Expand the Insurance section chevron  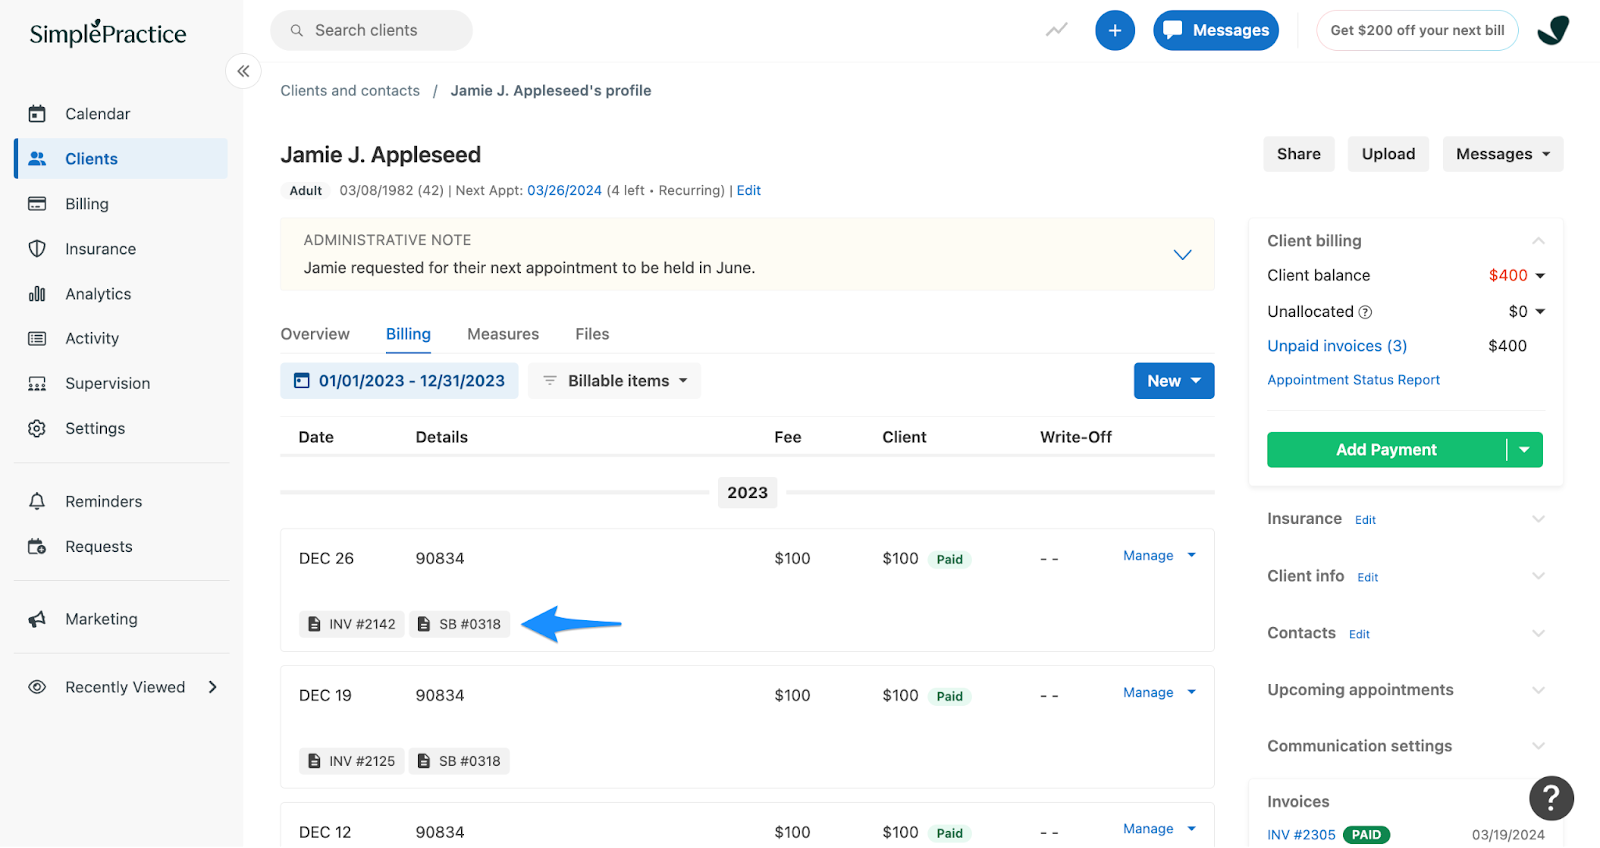tap(1538, 519)
